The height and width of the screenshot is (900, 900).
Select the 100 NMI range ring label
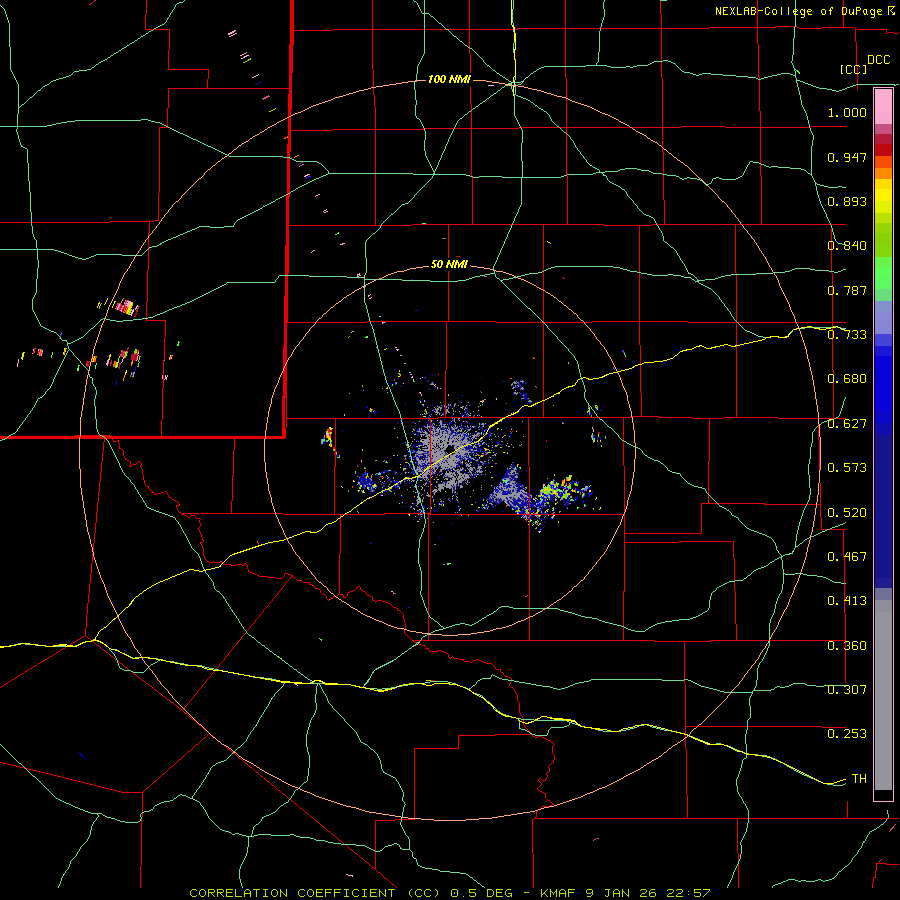coord(449,79)
